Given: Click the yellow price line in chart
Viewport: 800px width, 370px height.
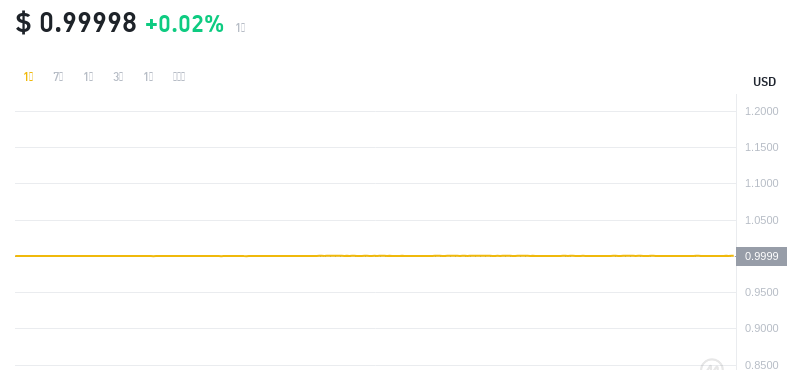Looking at the screenshot, I should pyautogui.click(x=374, y=256).
